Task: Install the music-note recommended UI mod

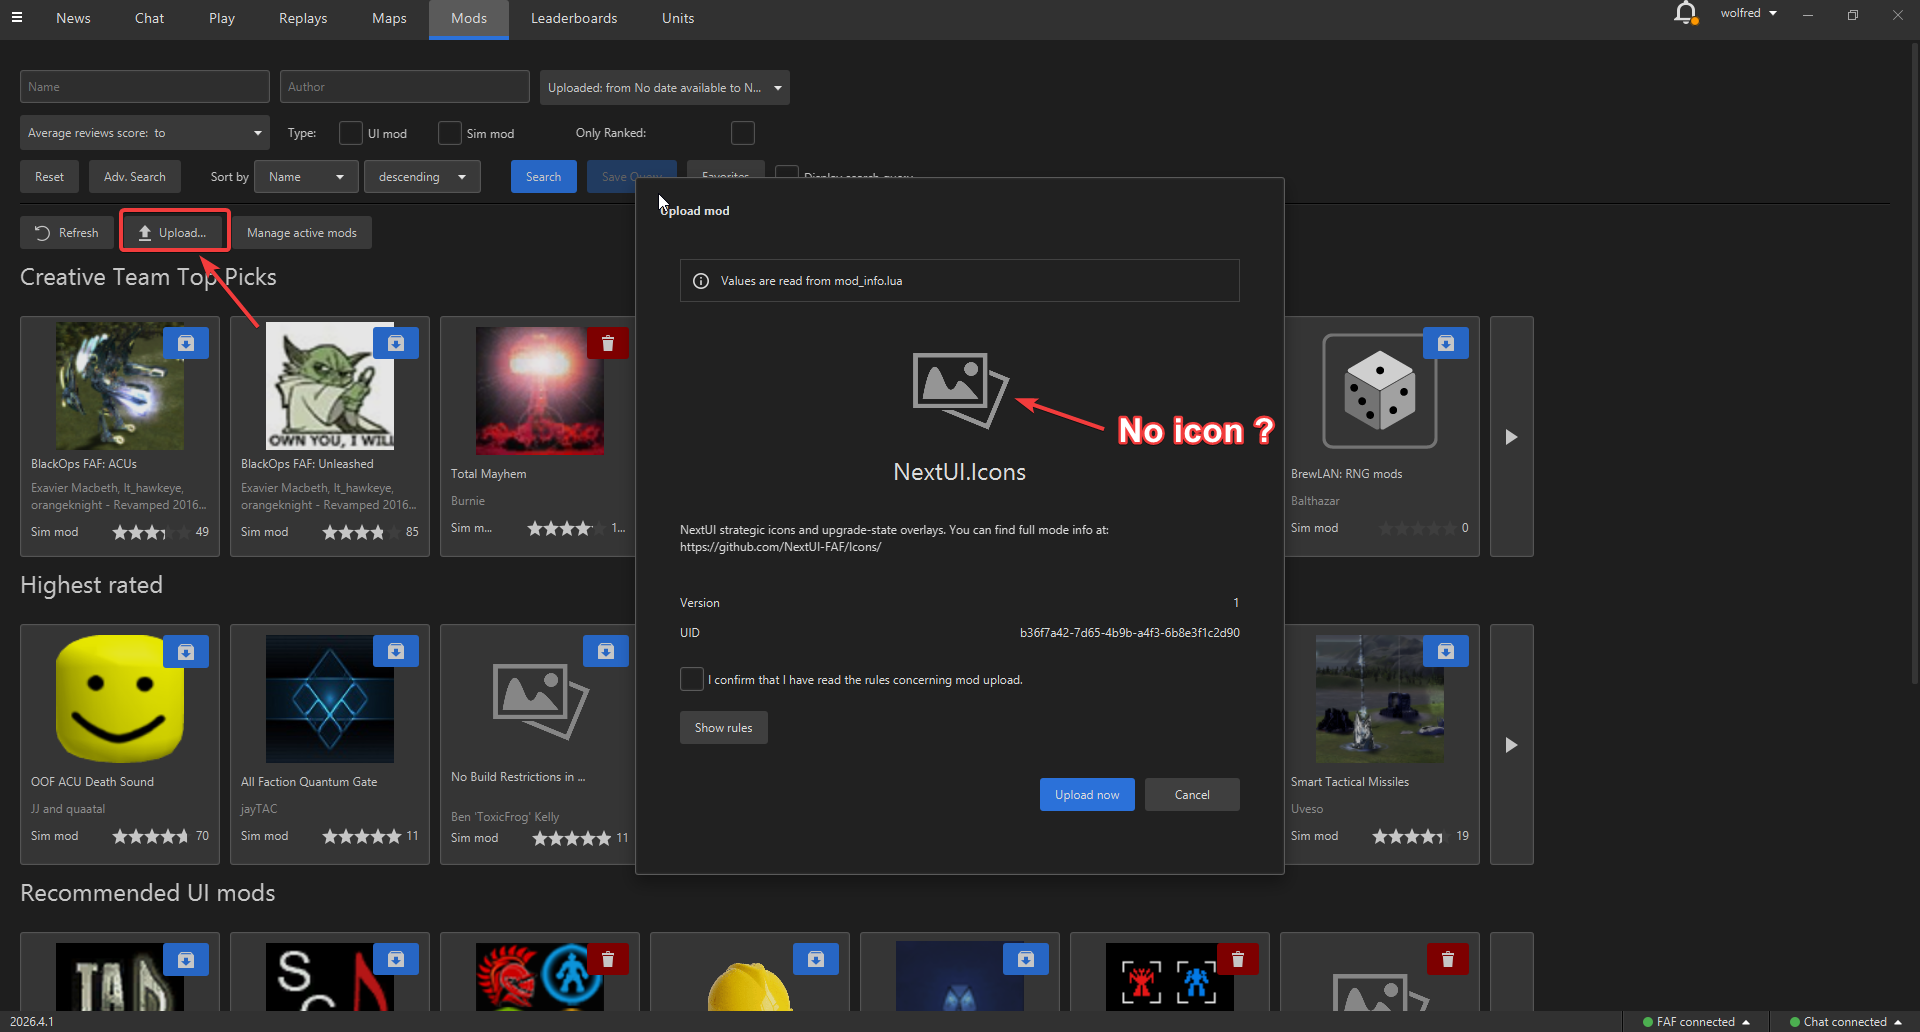Action: (x=396, y=959)
